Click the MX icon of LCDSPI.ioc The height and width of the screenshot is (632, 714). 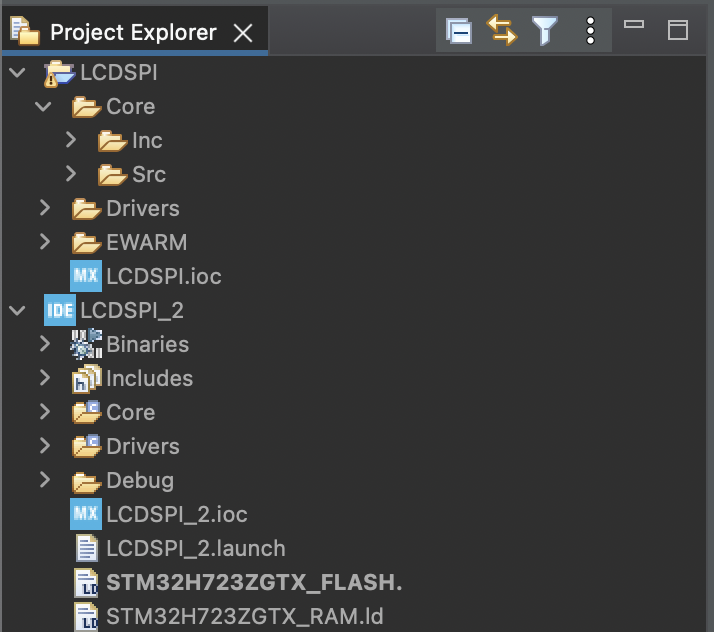[x=86, y=276]
